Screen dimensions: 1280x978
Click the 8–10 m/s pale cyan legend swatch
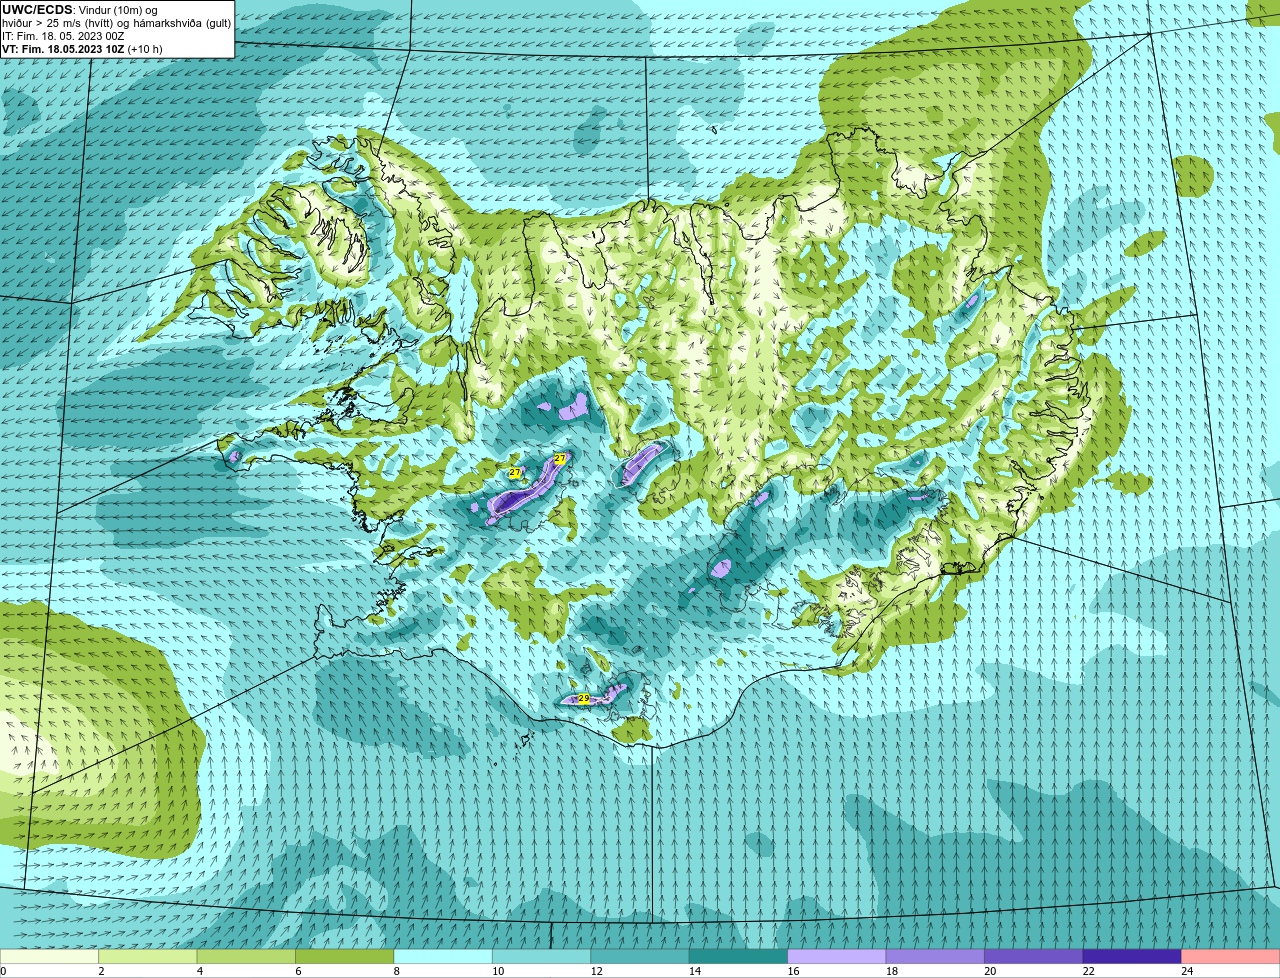(x=443, y=957)
